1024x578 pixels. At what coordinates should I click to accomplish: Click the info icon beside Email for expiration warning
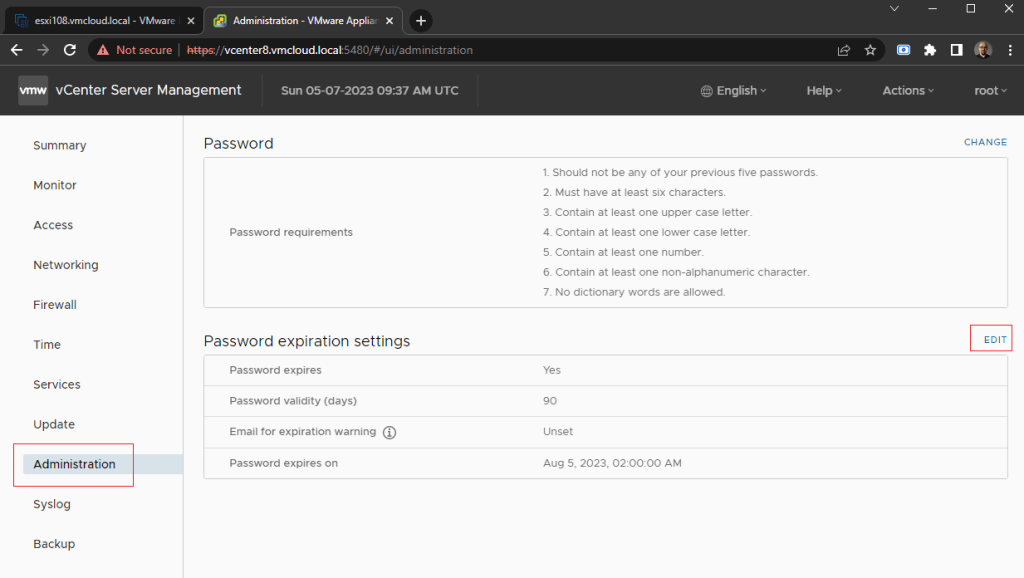pos(390,433)
